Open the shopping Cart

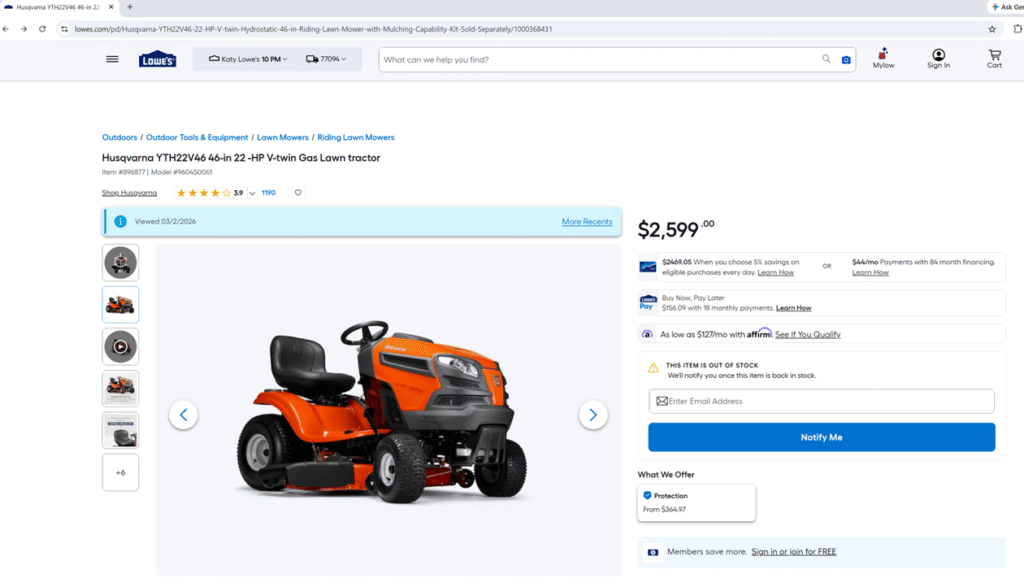pos(994,59)
